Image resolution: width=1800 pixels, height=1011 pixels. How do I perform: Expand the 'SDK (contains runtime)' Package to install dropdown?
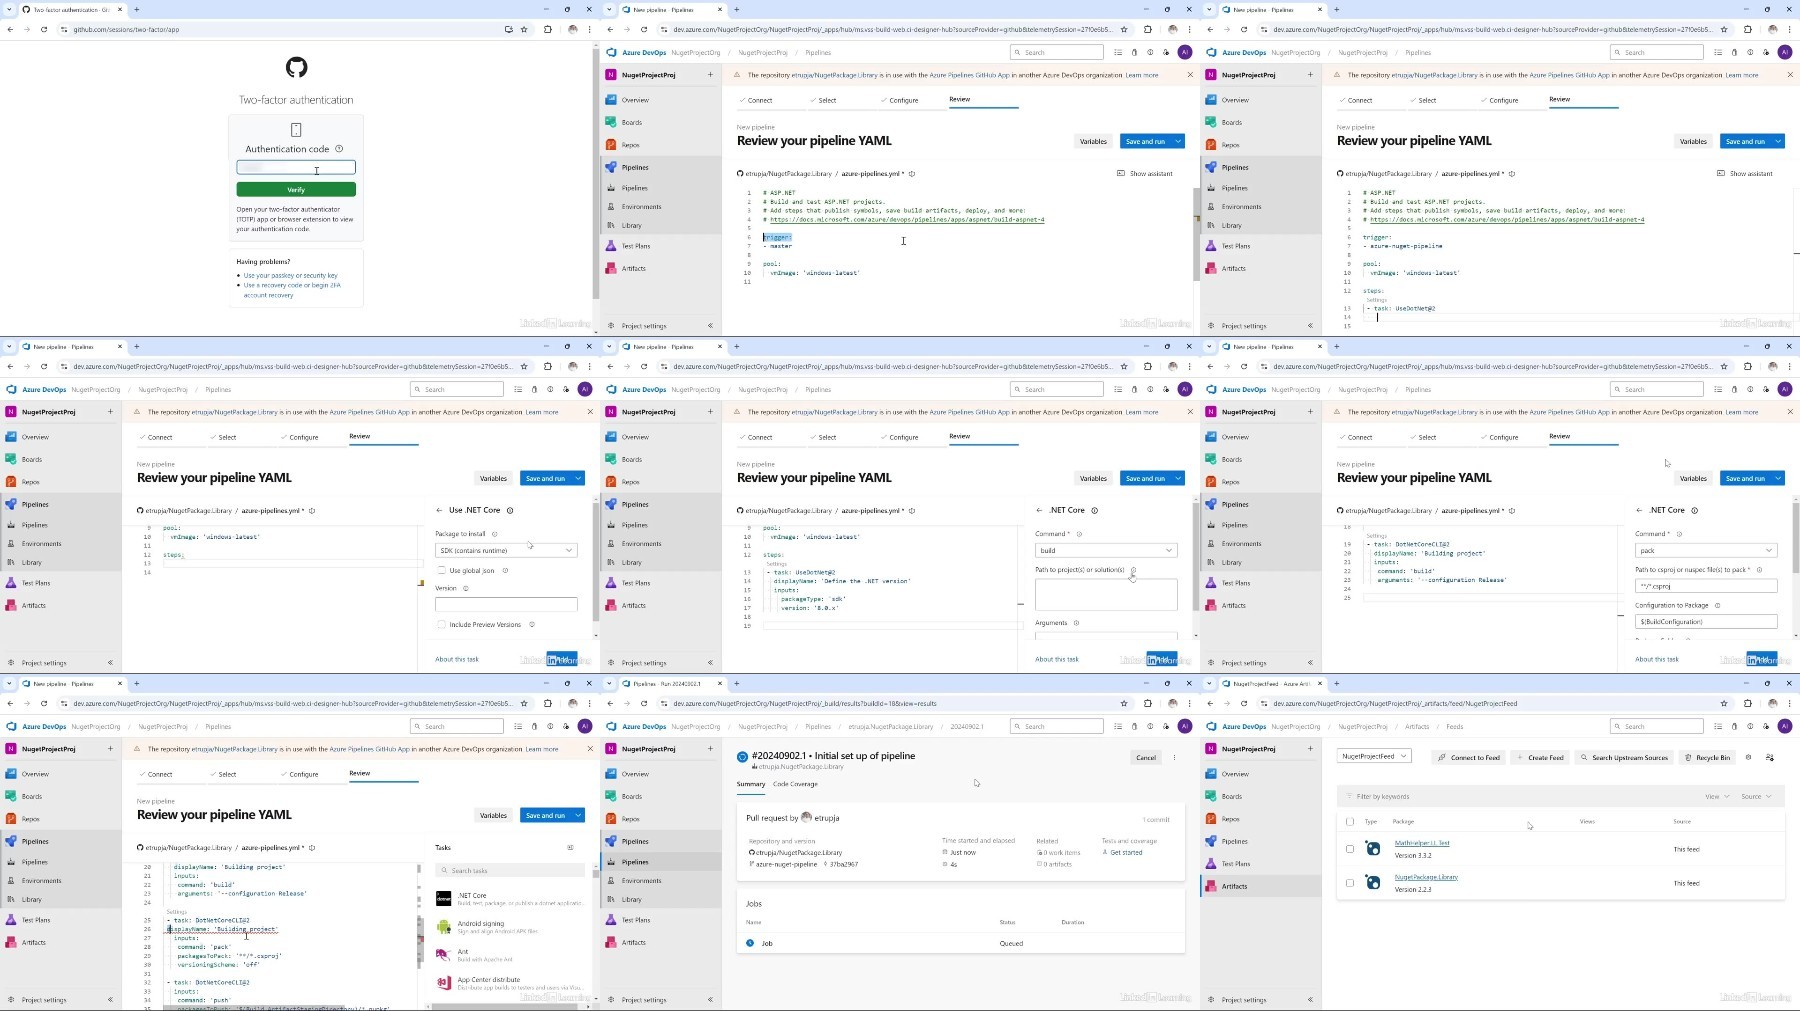tap(506, 550)
